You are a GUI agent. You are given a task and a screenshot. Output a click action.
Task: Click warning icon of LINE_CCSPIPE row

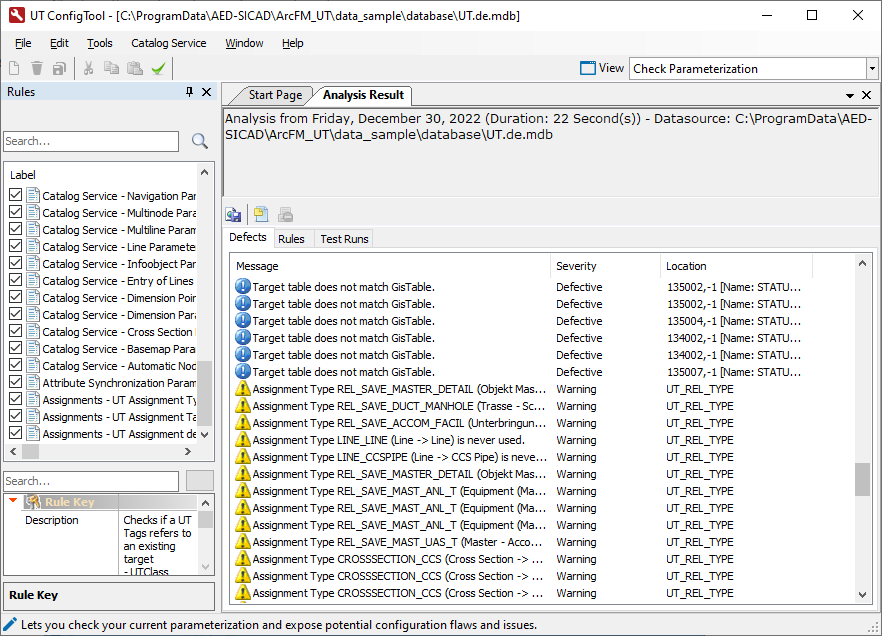coord(242,457)
